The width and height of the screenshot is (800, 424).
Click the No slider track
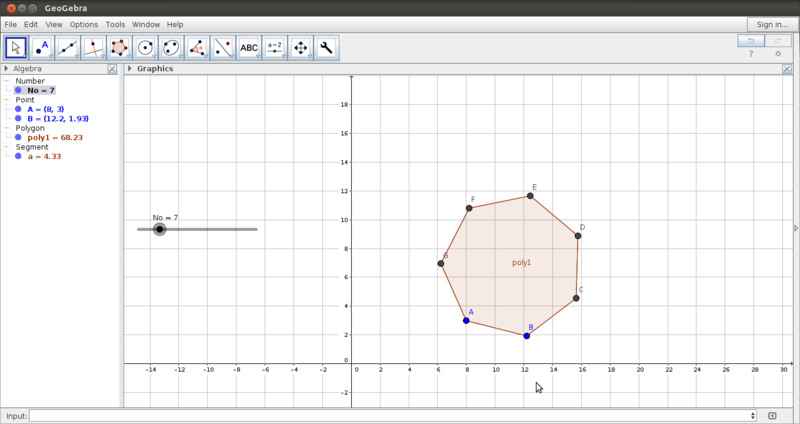coord(197,229)
